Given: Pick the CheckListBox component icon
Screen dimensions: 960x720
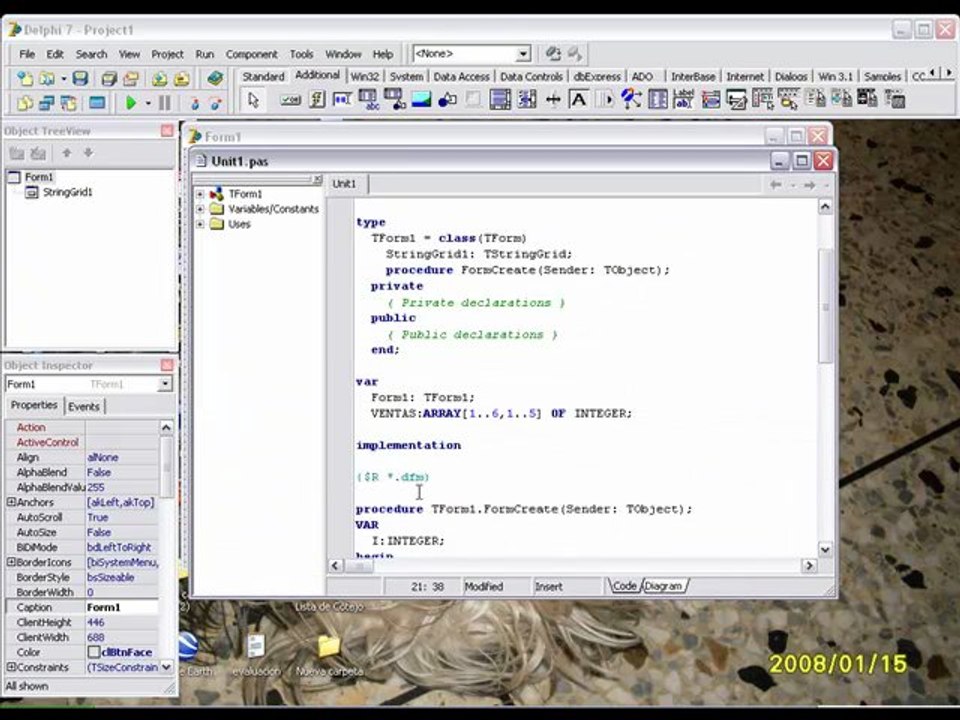Looking at the screenshot, I should (x=527, y=99).
